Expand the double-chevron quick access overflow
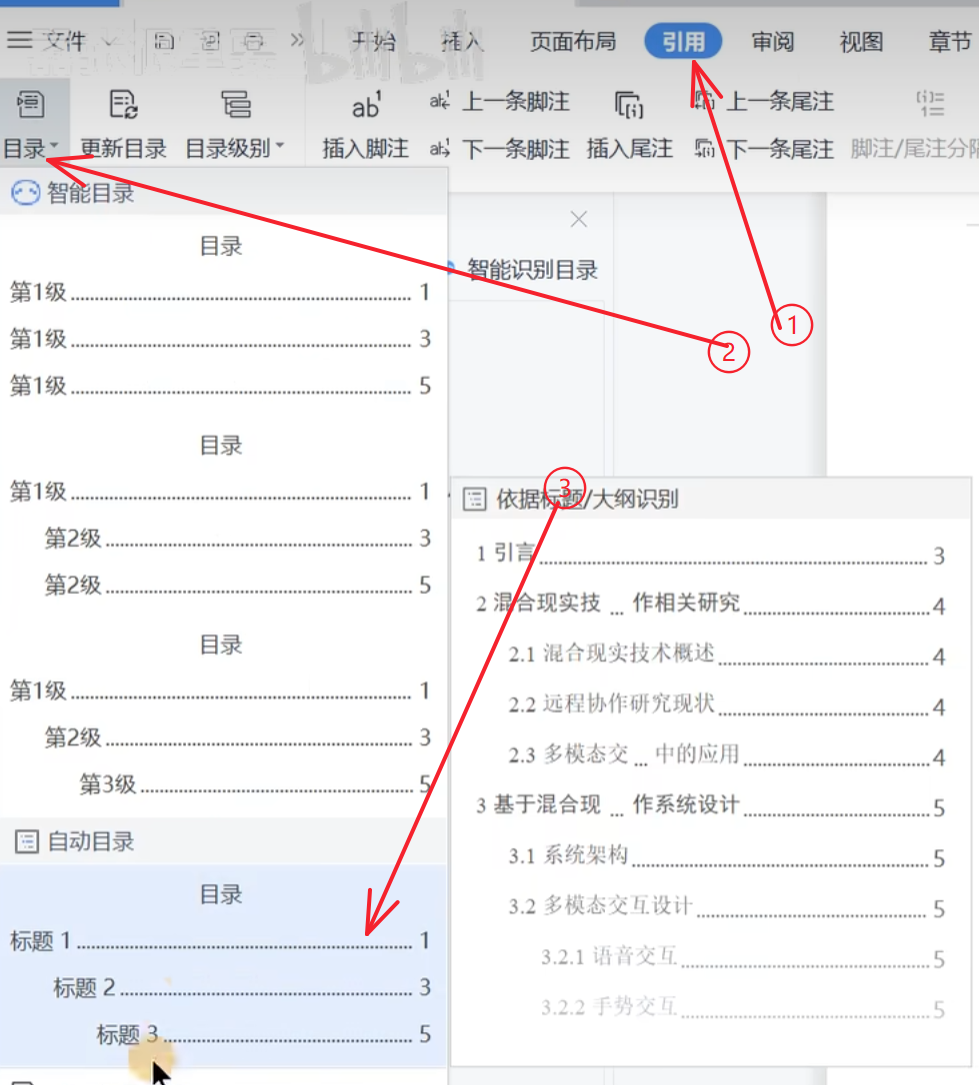This screenshot has height=1085, width=979. pyautogui.click(x=297, y=40)
